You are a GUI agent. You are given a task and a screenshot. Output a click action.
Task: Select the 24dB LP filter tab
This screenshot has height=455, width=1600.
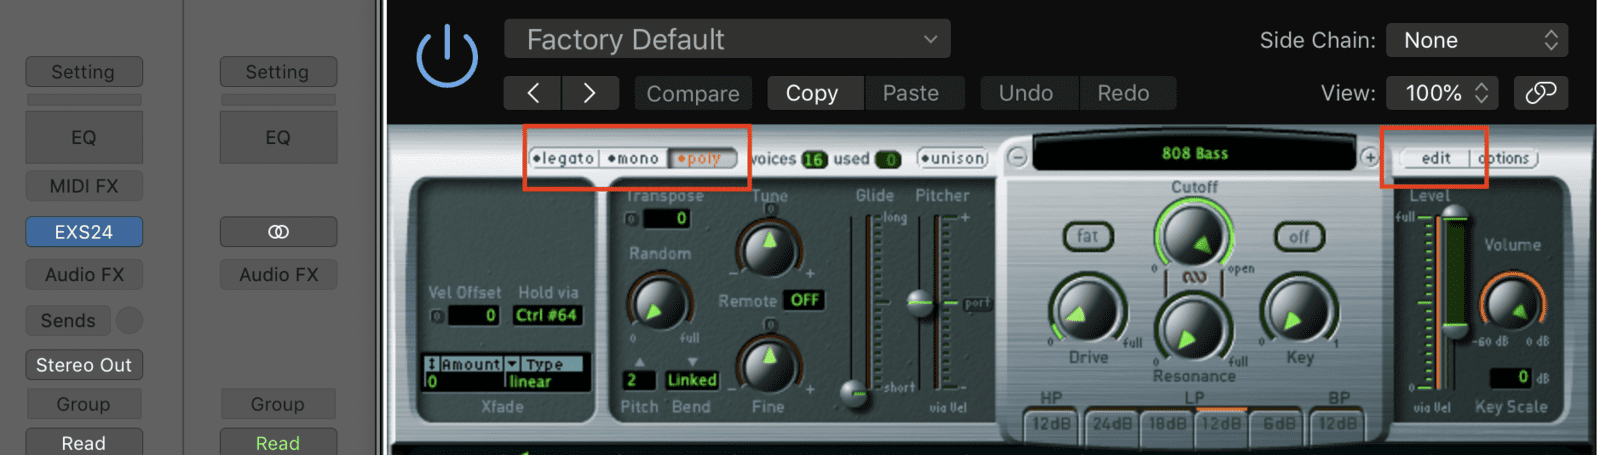(x=1111, y=424)
